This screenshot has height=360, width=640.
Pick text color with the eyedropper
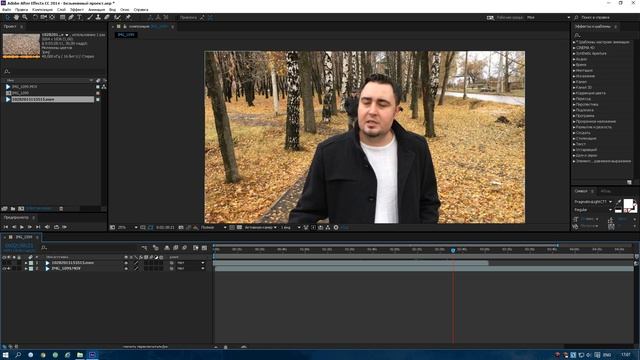coord(619,202)
